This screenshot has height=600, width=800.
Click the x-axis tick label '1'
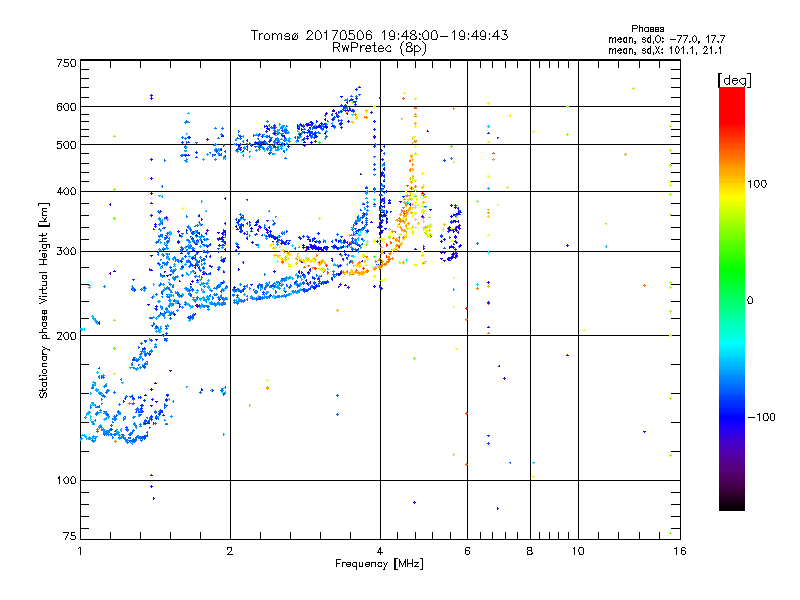point(80,551)
